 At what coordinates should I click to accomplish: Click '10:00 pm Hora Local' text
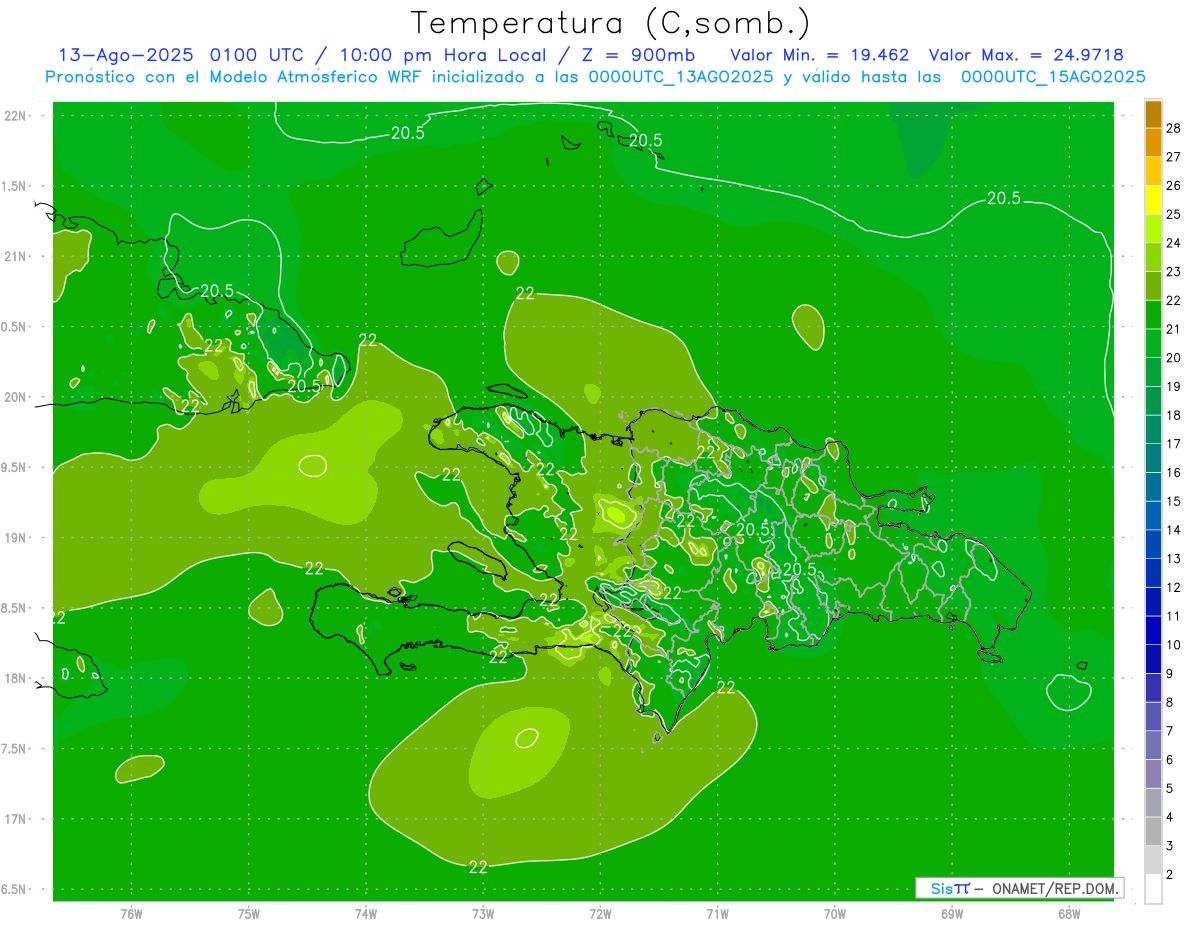click(x=443, y=54)
